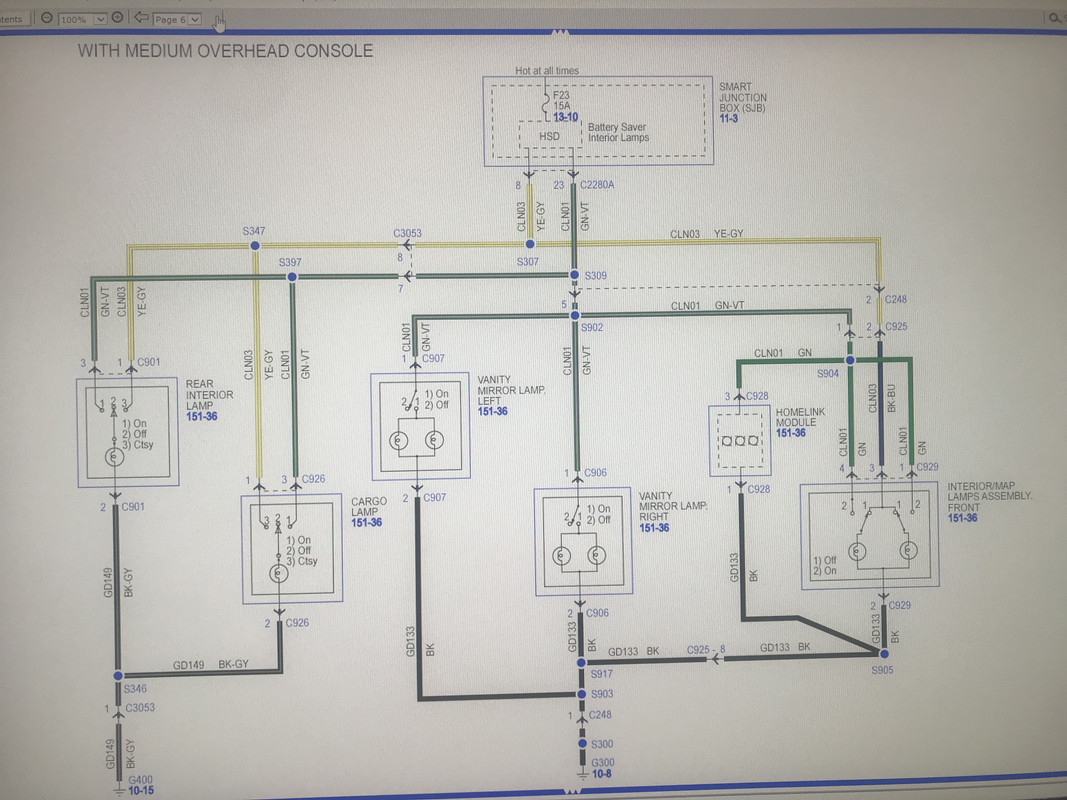Click the S904 splice label

click(x=827, y=373)
